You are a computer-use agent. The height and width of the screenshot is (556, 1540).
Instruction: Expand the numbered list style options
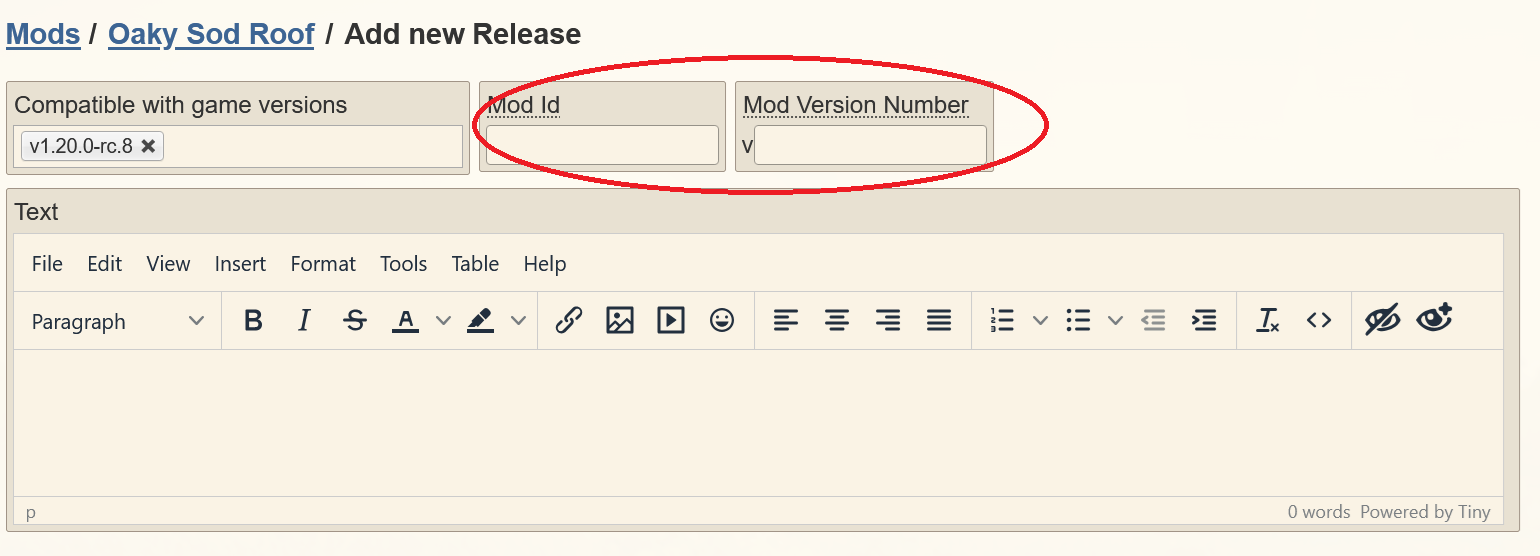(1040, 321)
